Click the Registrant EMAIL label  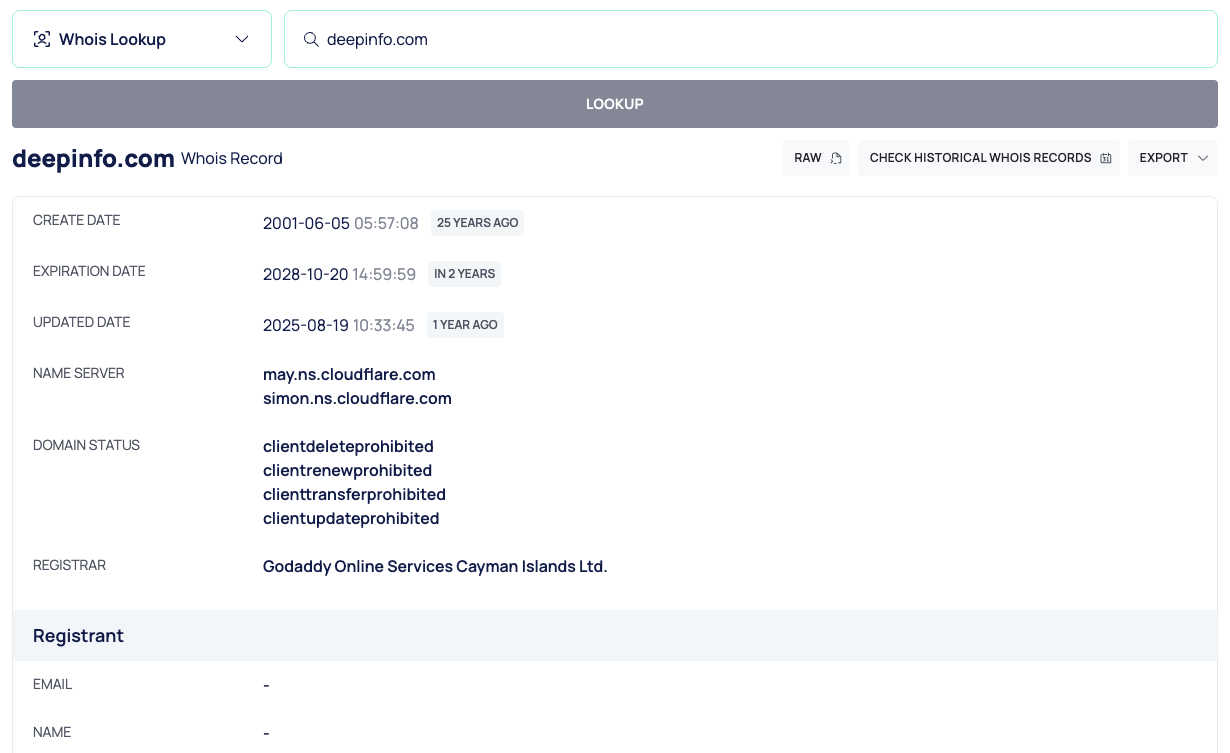[52, 684]
